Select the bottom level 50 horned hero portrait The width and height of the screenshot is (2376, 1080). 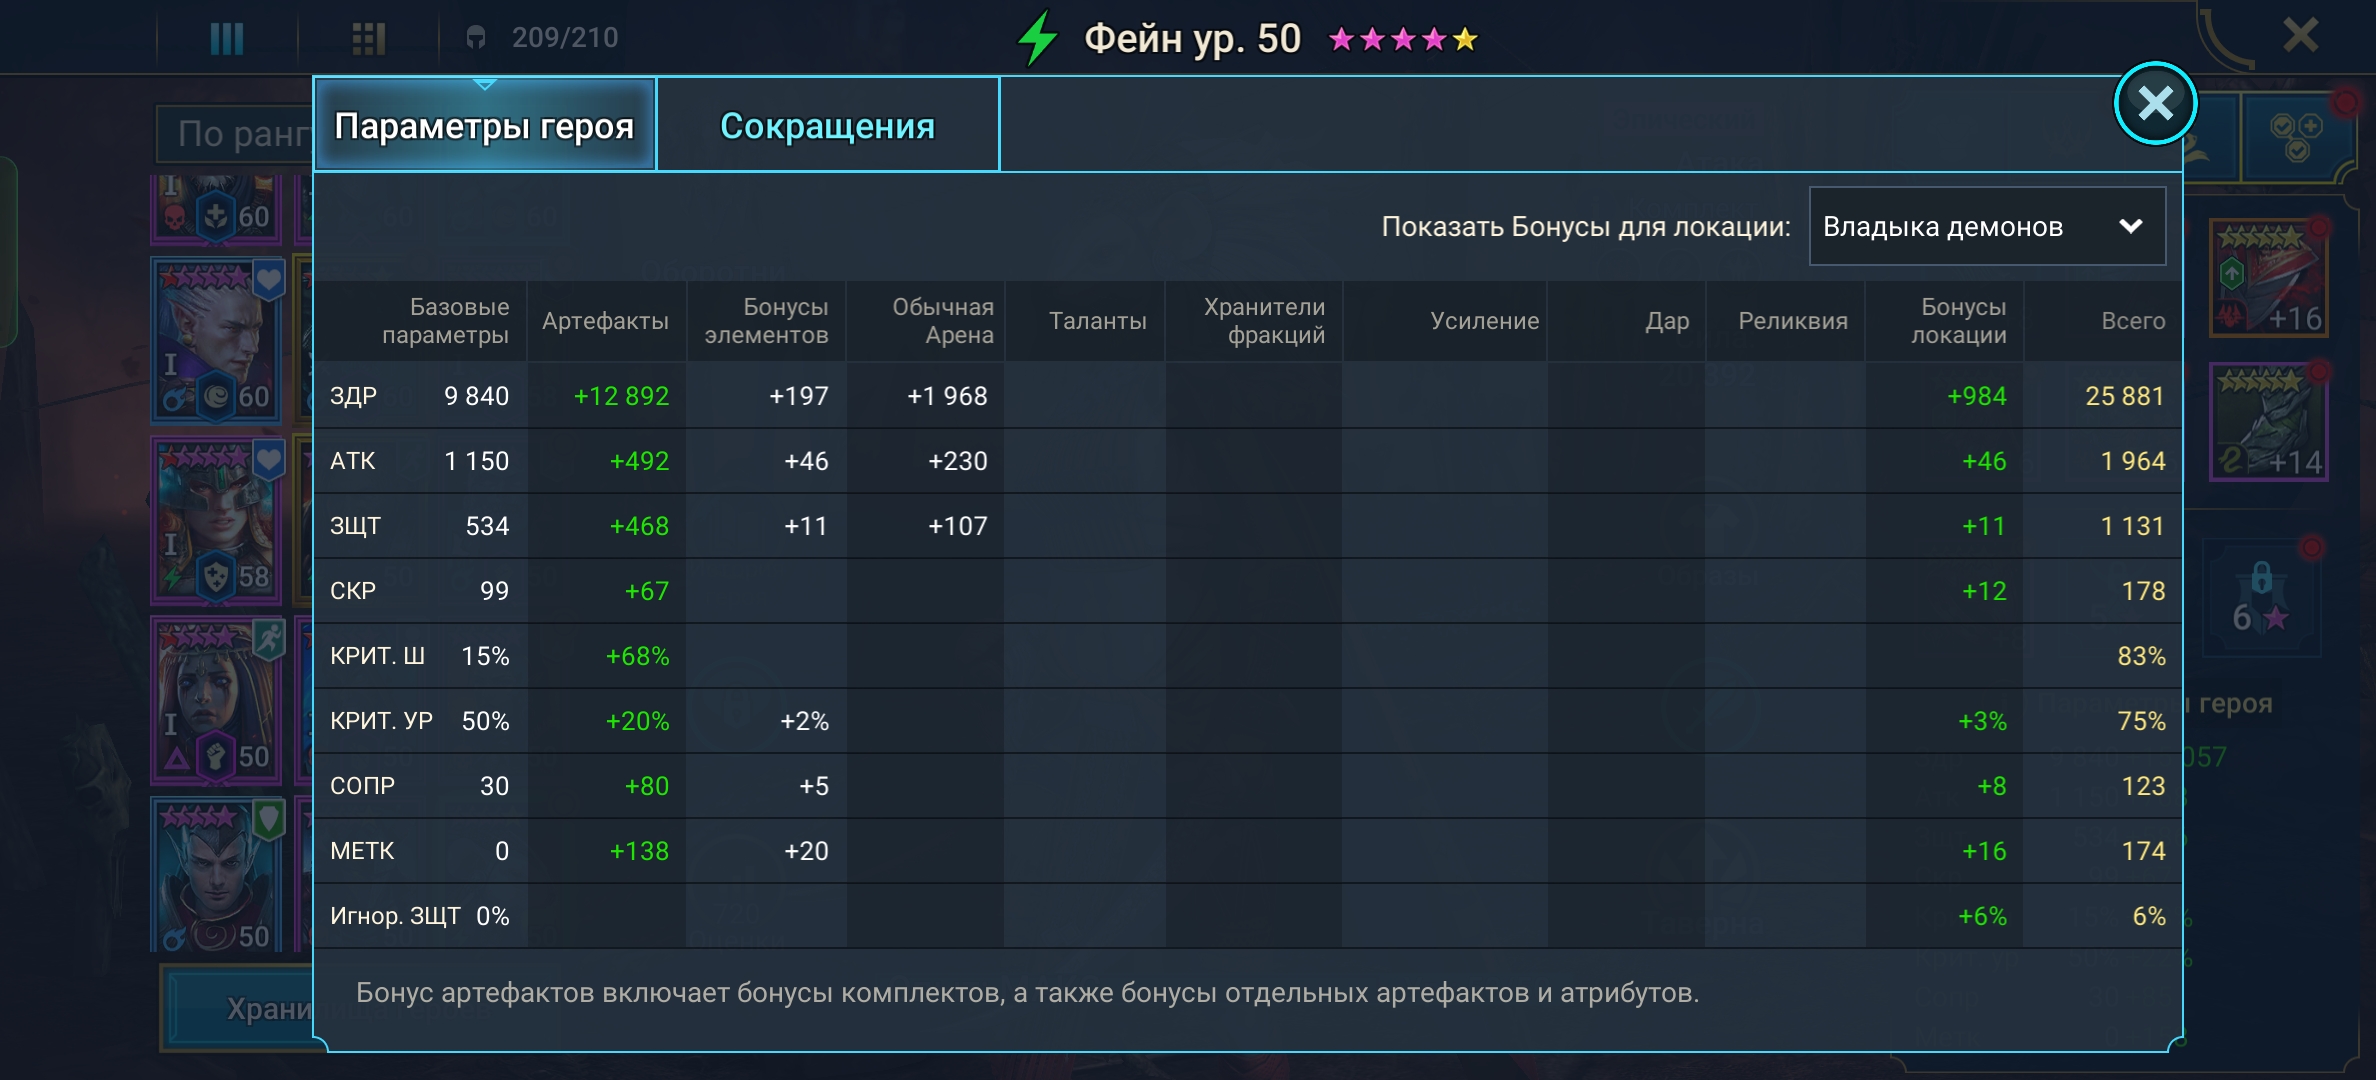(x=218, y=875)
